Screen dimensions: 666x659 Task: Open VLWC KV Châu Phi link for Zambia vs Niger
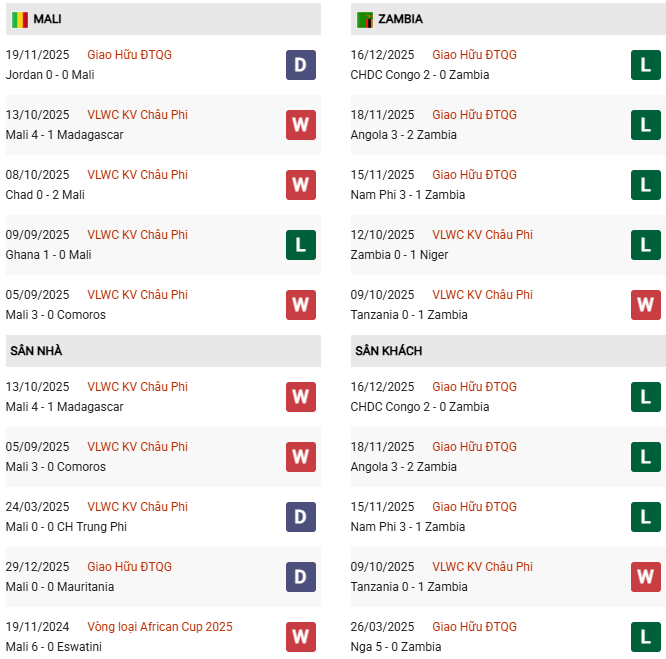[482, 235]
